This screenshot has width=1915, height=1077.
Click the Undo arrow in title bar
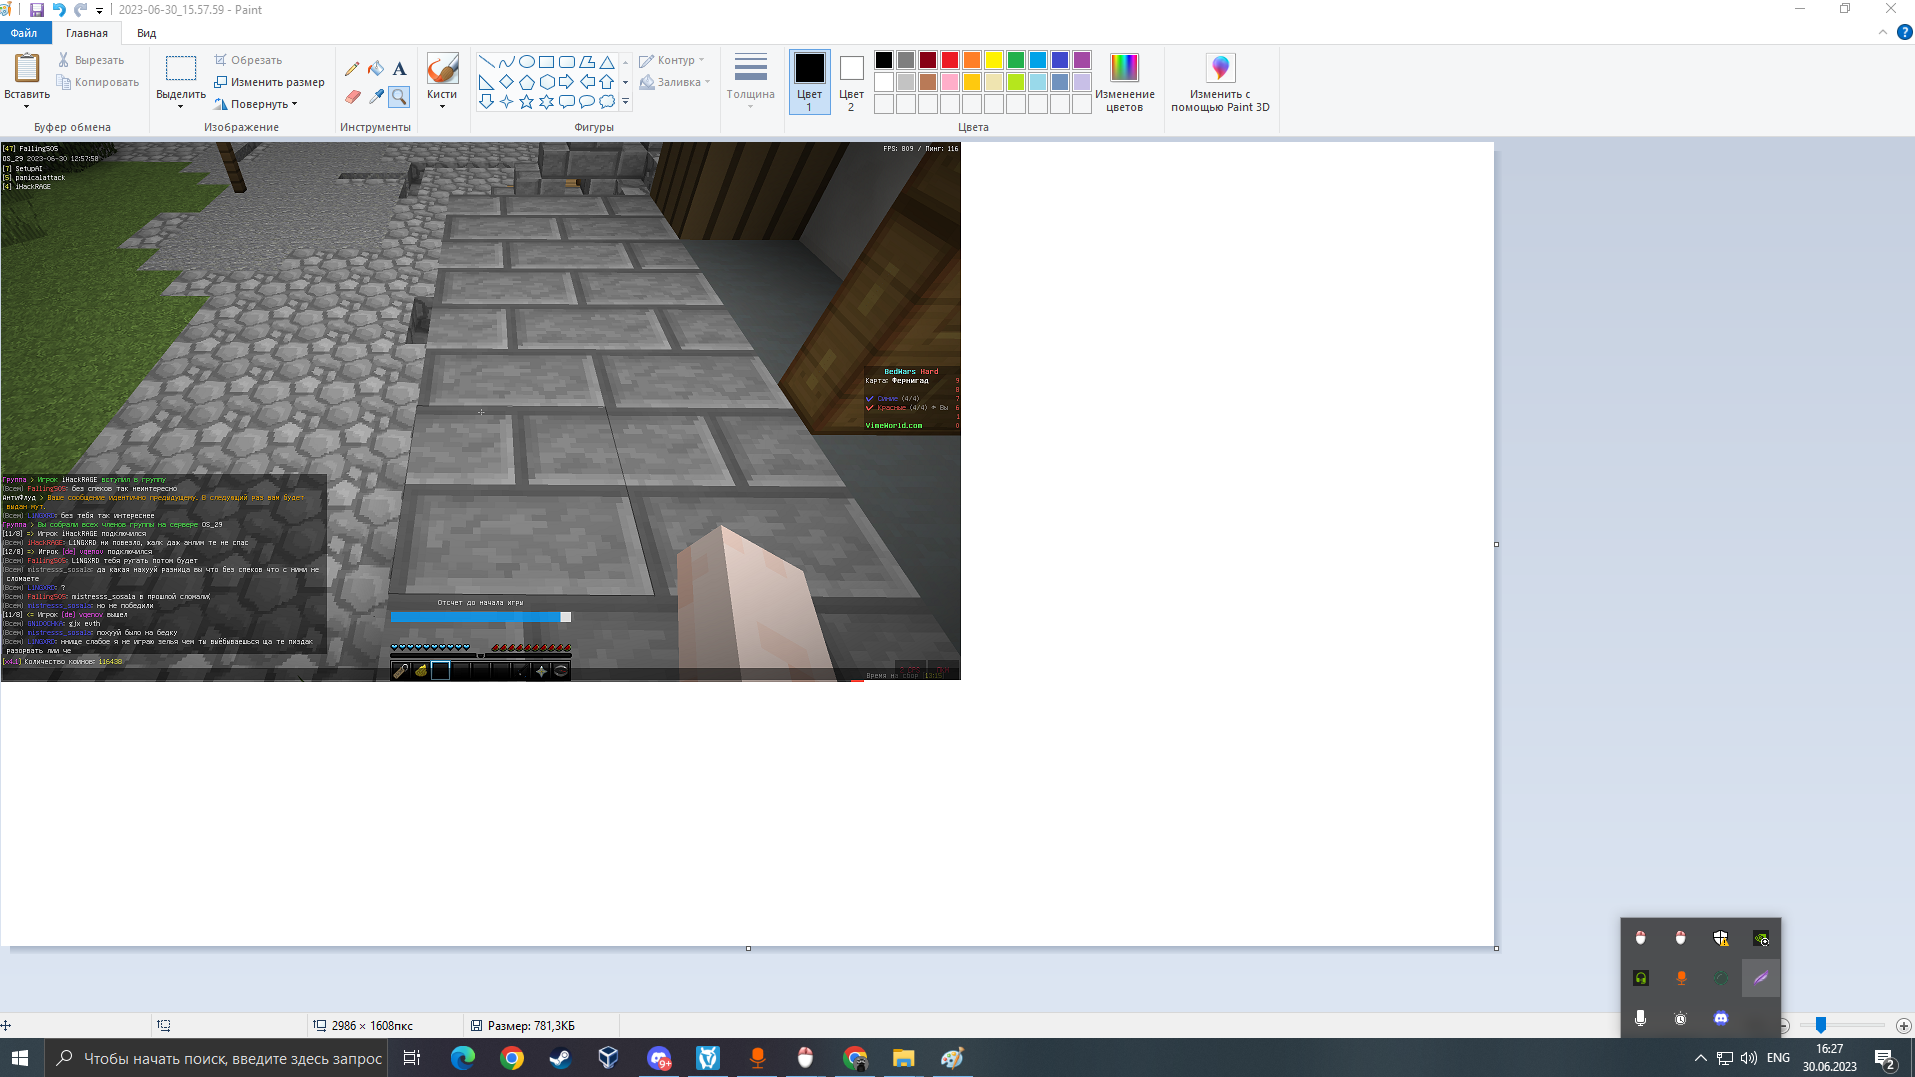click(59, 10)
